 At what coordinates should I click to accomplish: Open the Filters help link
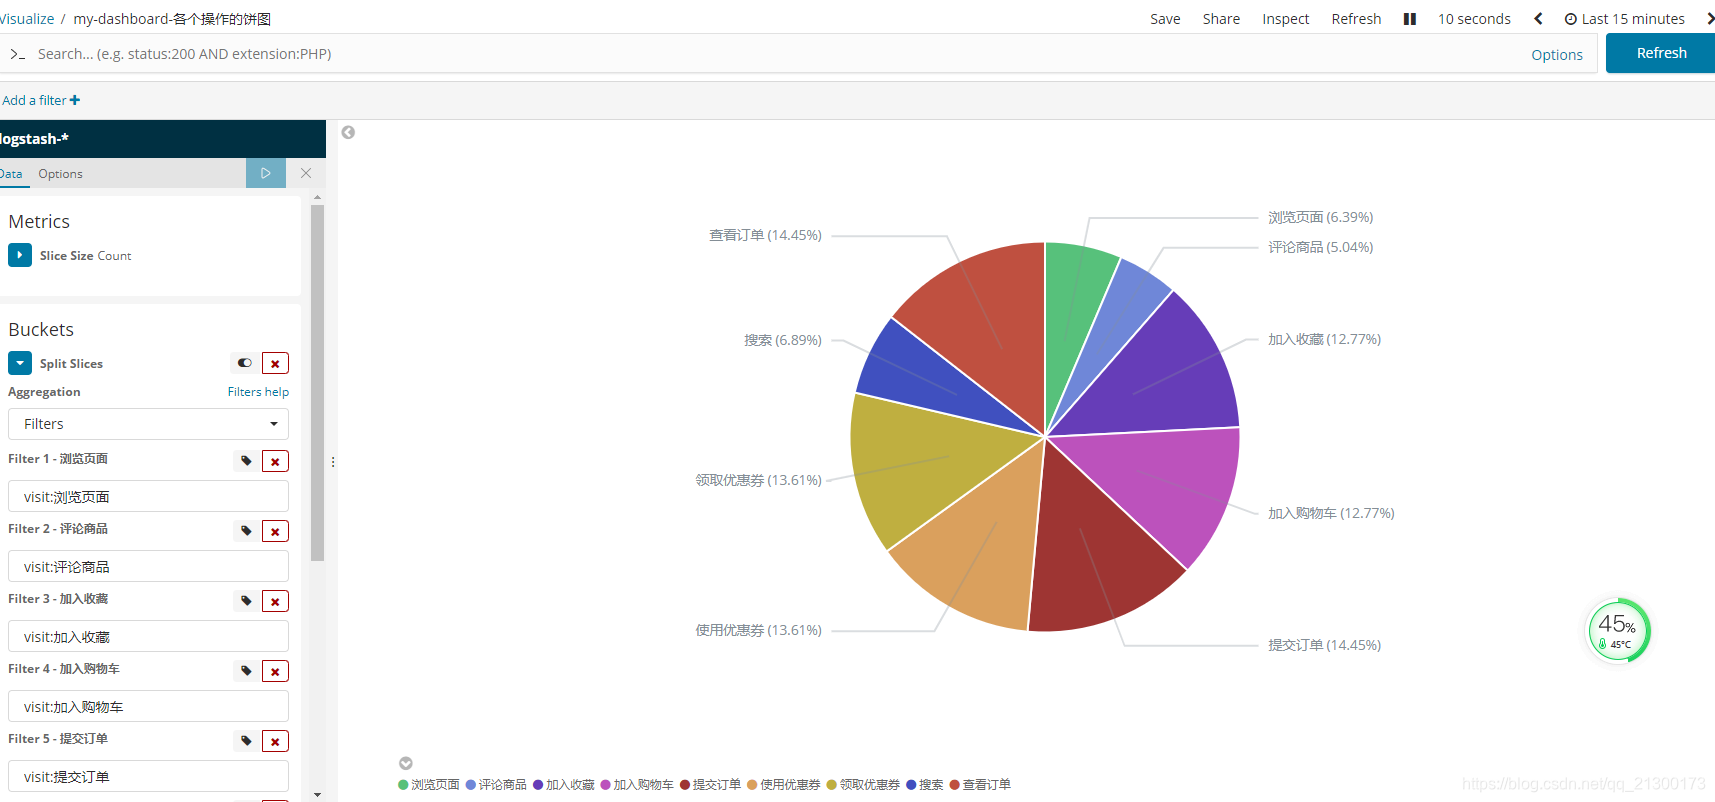click(x=258, y=392)
